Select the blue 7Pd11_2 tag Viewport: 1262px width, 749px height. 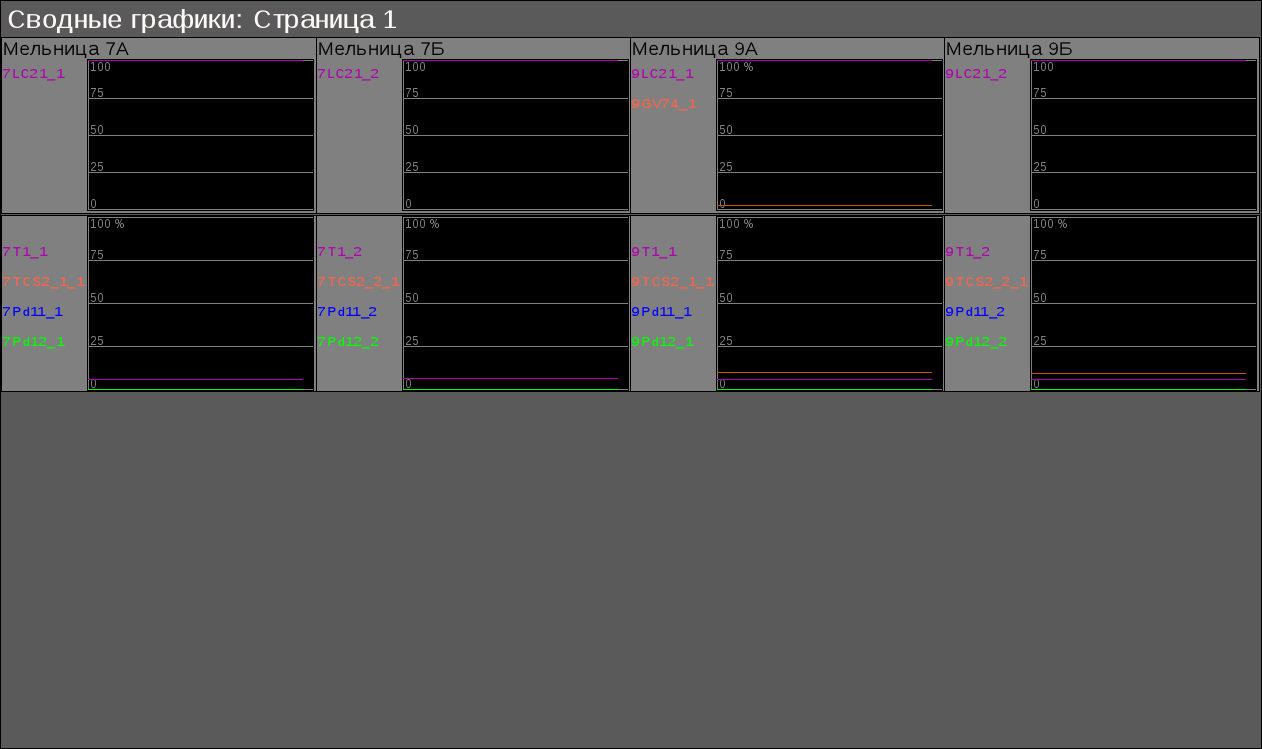click(x=347, y=312)
